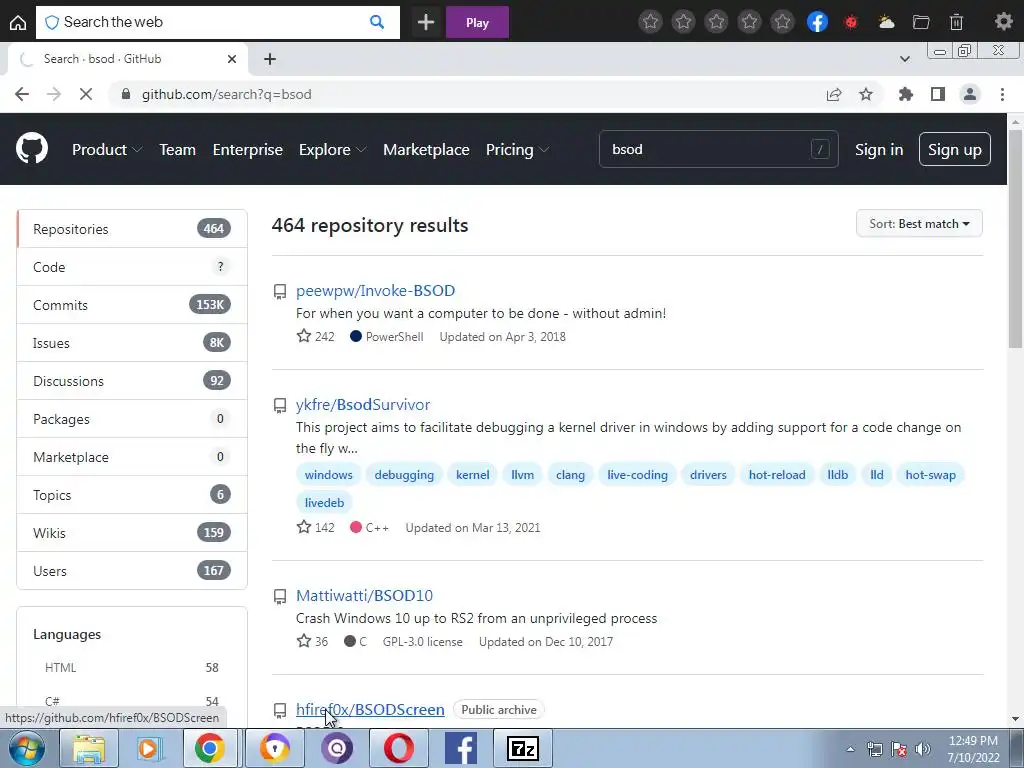
Task: Open the extensions puzzle piece icon
Action: 905,94
